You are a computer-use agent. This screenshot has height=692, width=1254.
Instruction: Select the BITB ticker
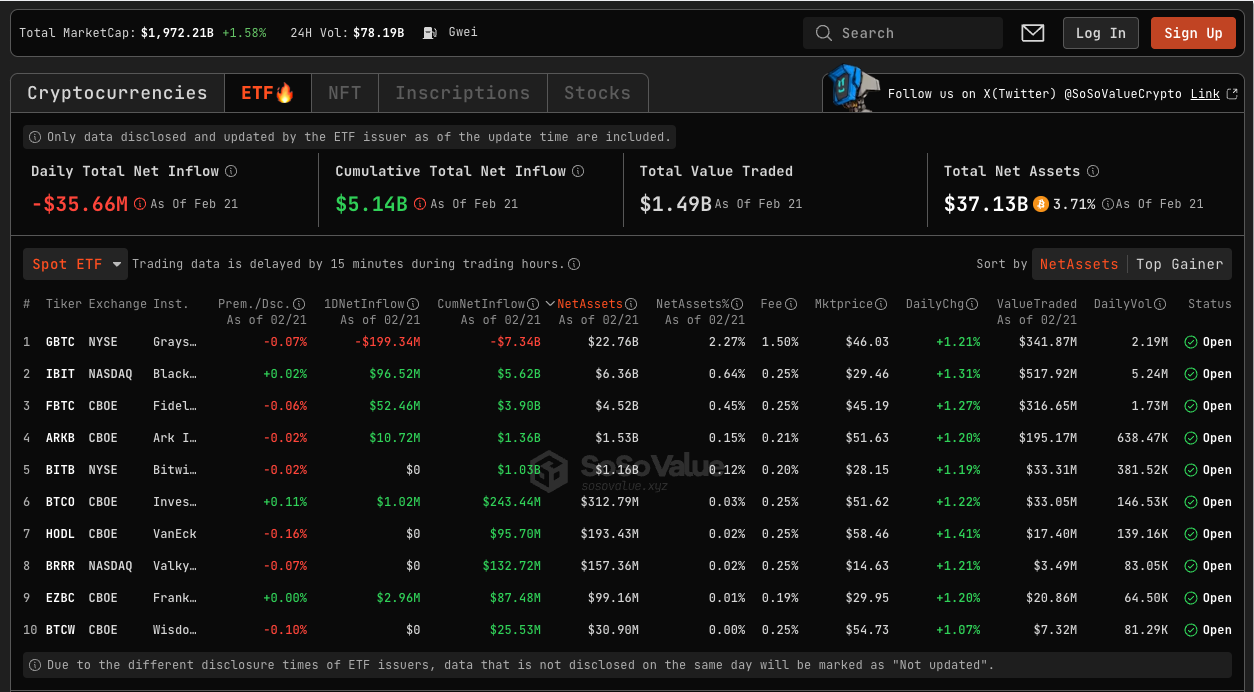tap(60, 470)
